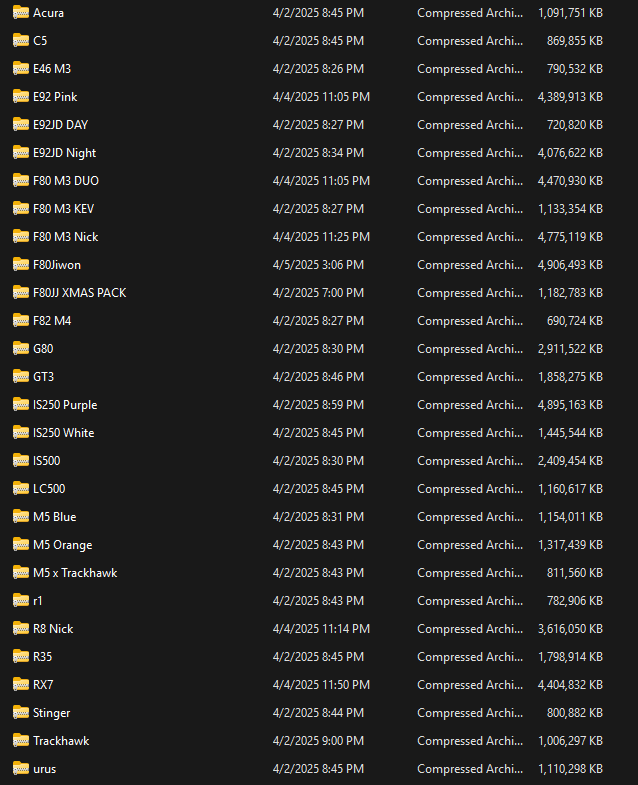Image resolution: width=638 pixels, height=785 pixels.
Task: Click Compressed Archive type in Stinger row
Action: click(470, 713)
